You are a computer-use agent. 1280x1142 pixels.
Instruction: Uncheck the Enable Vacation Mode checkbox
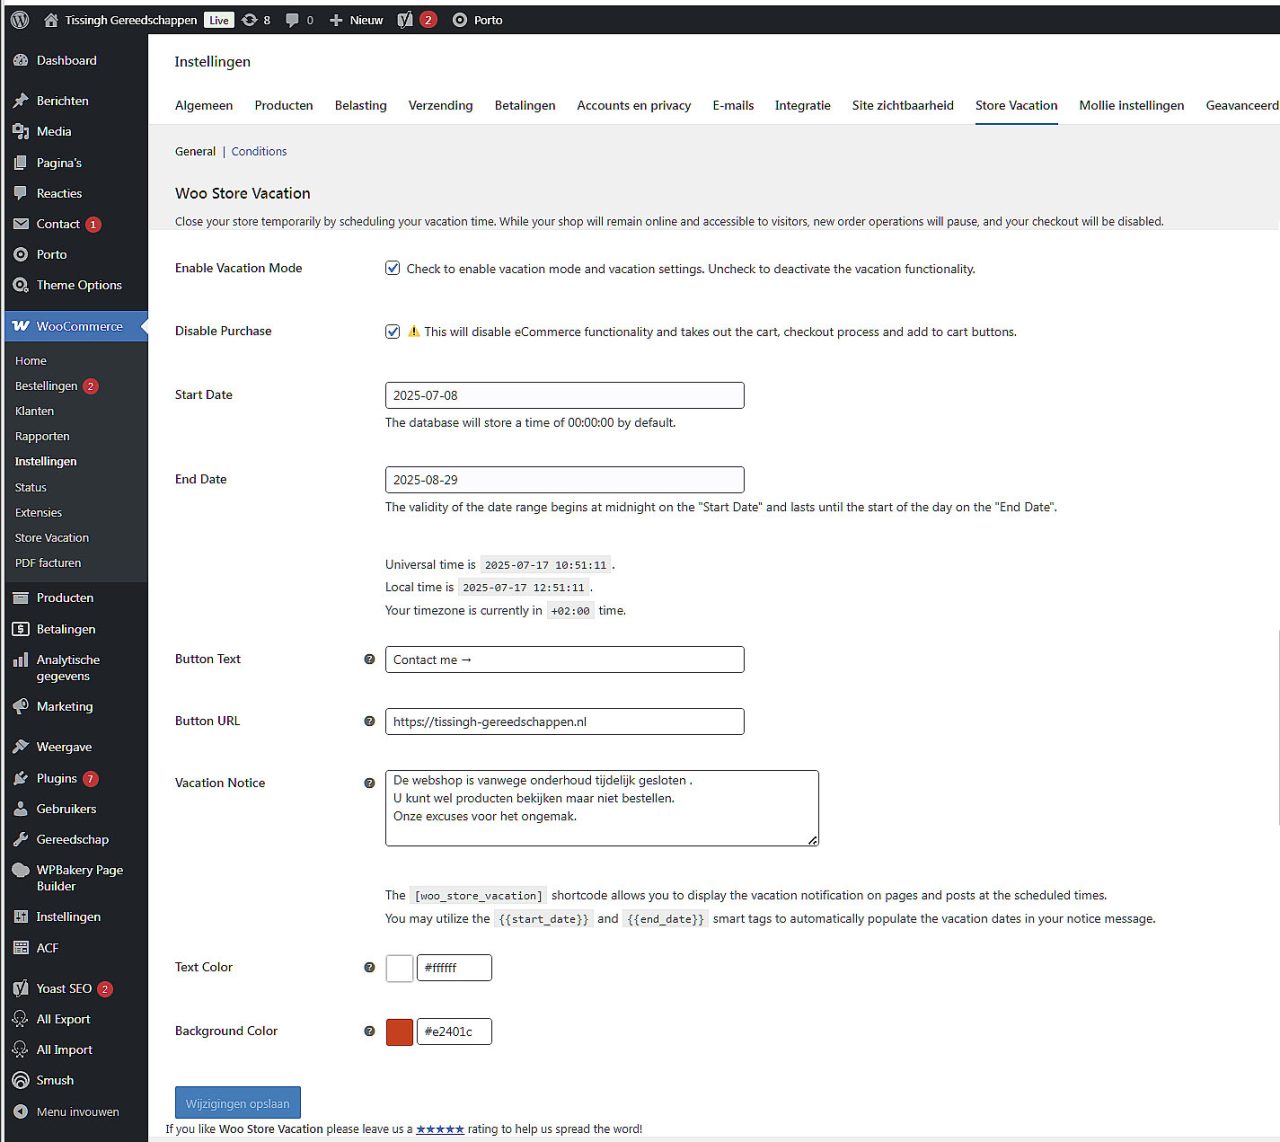tap(393, 268)
